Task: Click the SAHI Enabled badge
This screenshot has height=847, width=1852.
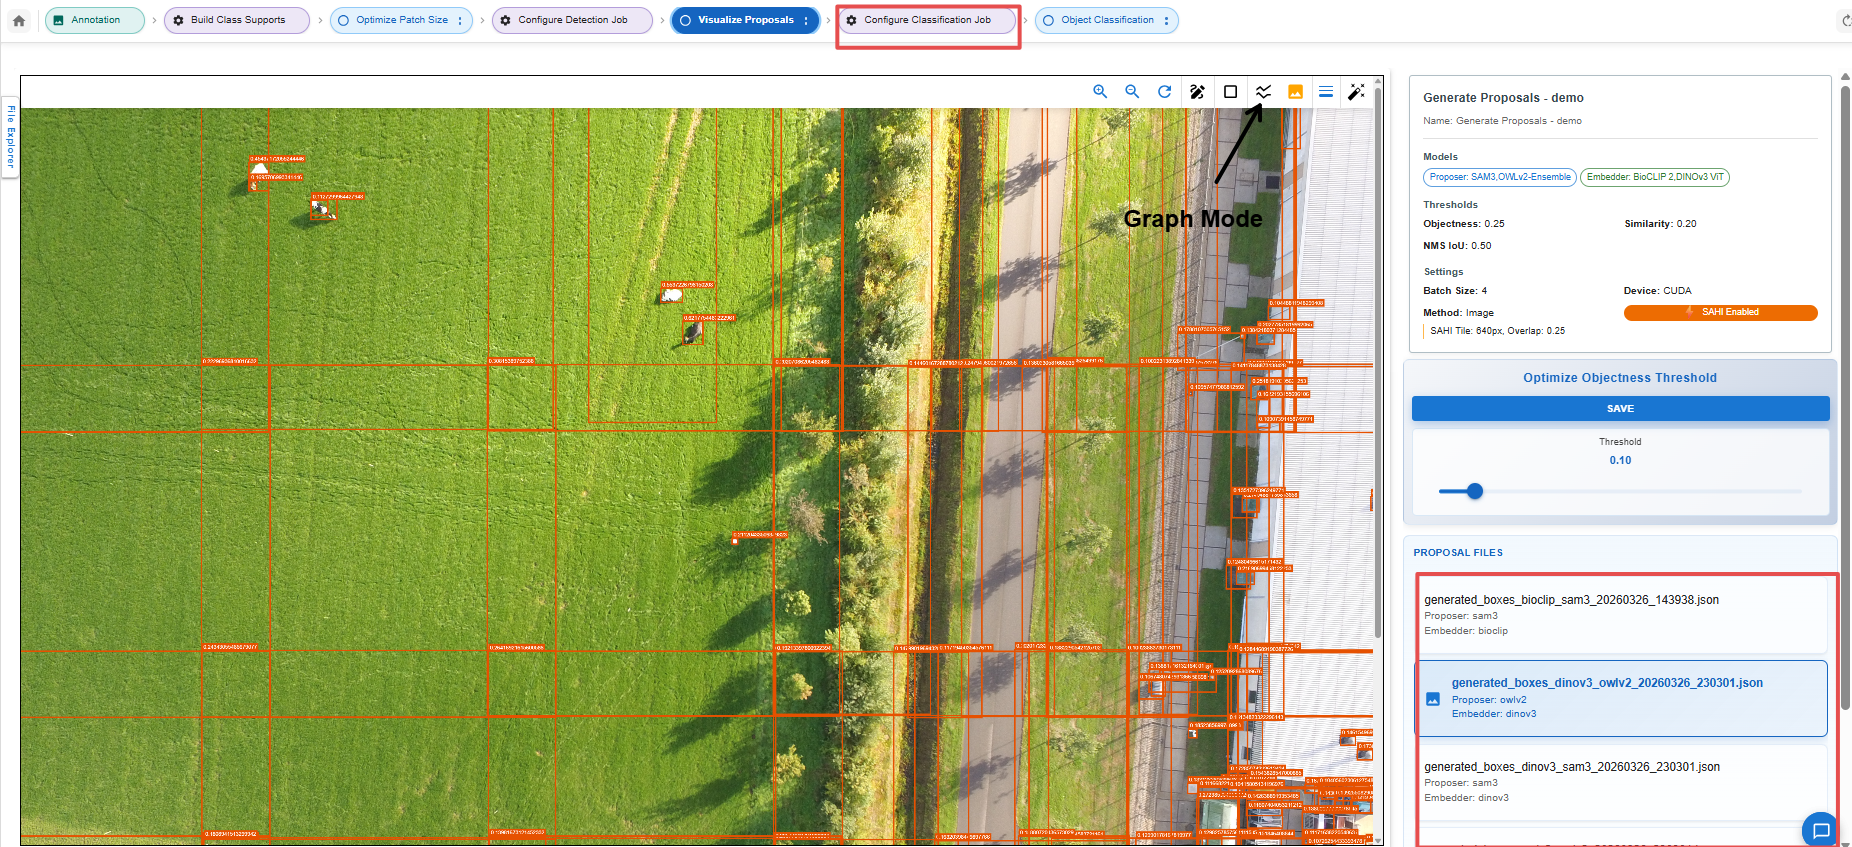Action: coord(1720,312)
